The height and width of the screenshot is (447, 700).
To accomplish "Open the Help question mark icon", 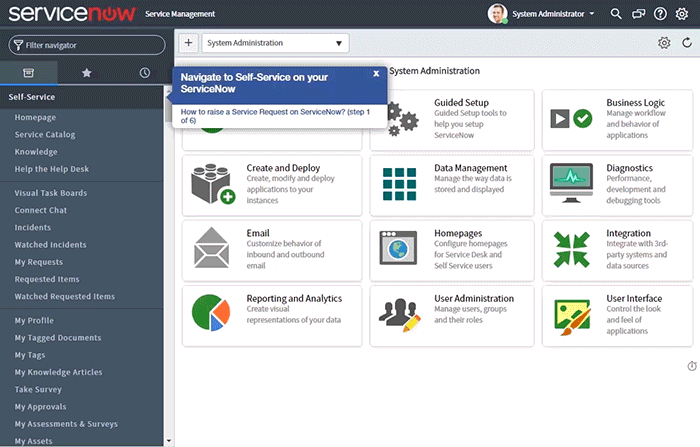I will [660, 14].
